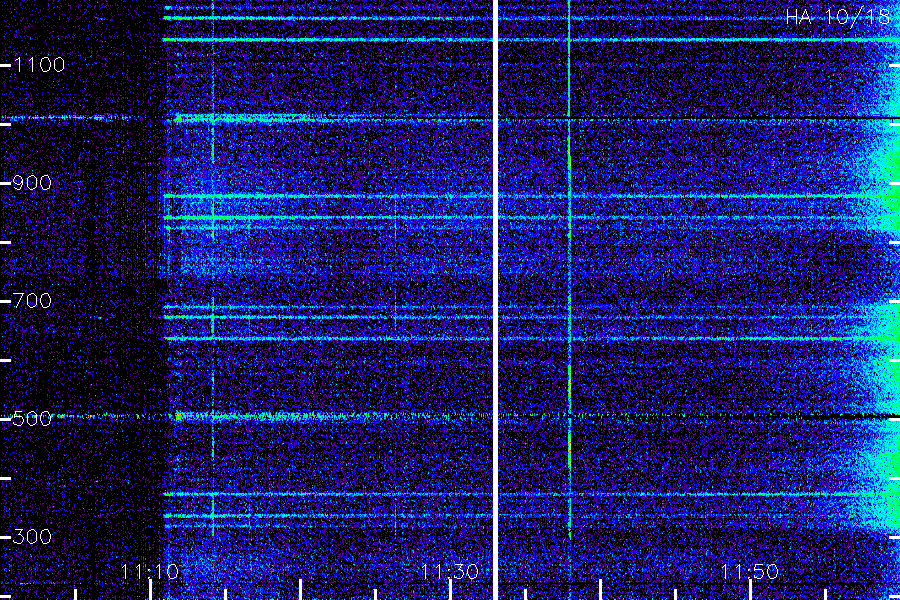Click the HA 10/18 corner label
The image size is (900, 600).
click(x=838, y=17)
